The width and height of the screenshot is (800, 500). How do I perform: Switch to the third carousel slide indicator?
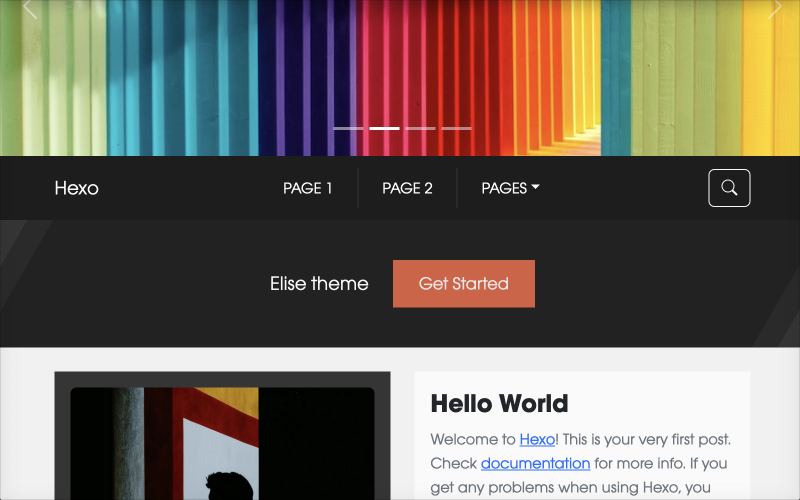(x=420, y=129)
